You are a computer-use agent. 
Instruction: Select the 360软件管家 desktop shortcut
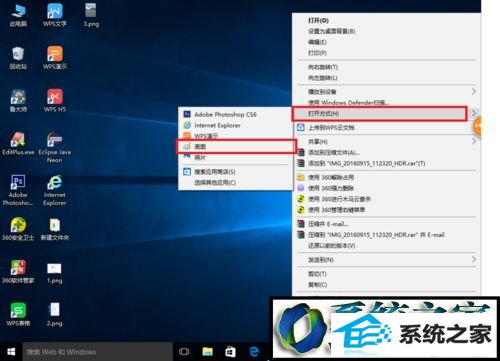coord(18,271)
